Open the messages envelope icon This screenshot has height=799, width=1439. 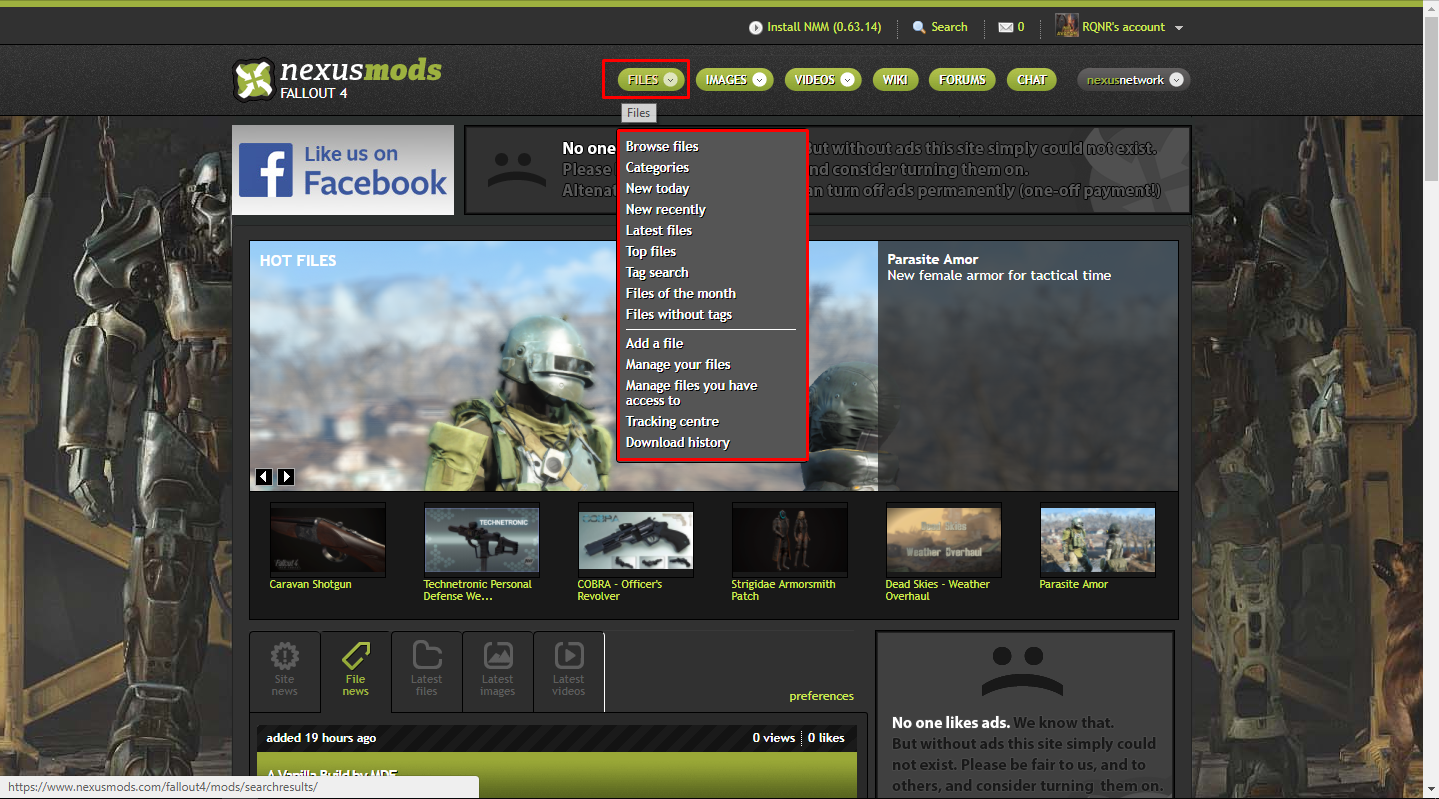point(1006,27)
